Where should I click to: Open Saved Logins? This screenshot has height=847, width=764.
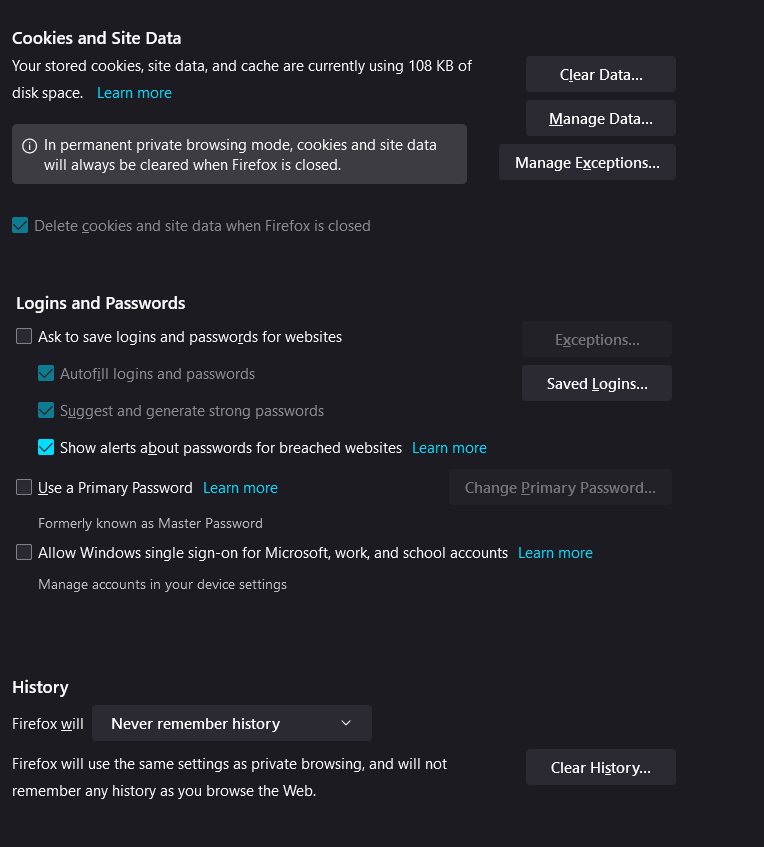tap(596, 384)
